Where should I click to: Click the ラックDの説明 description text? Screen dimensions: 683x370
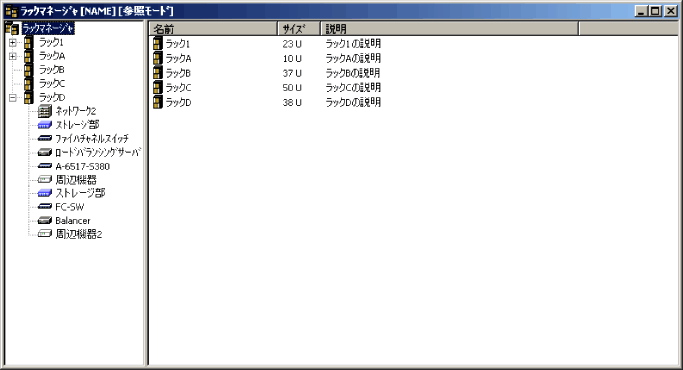[x=353, y=102]
